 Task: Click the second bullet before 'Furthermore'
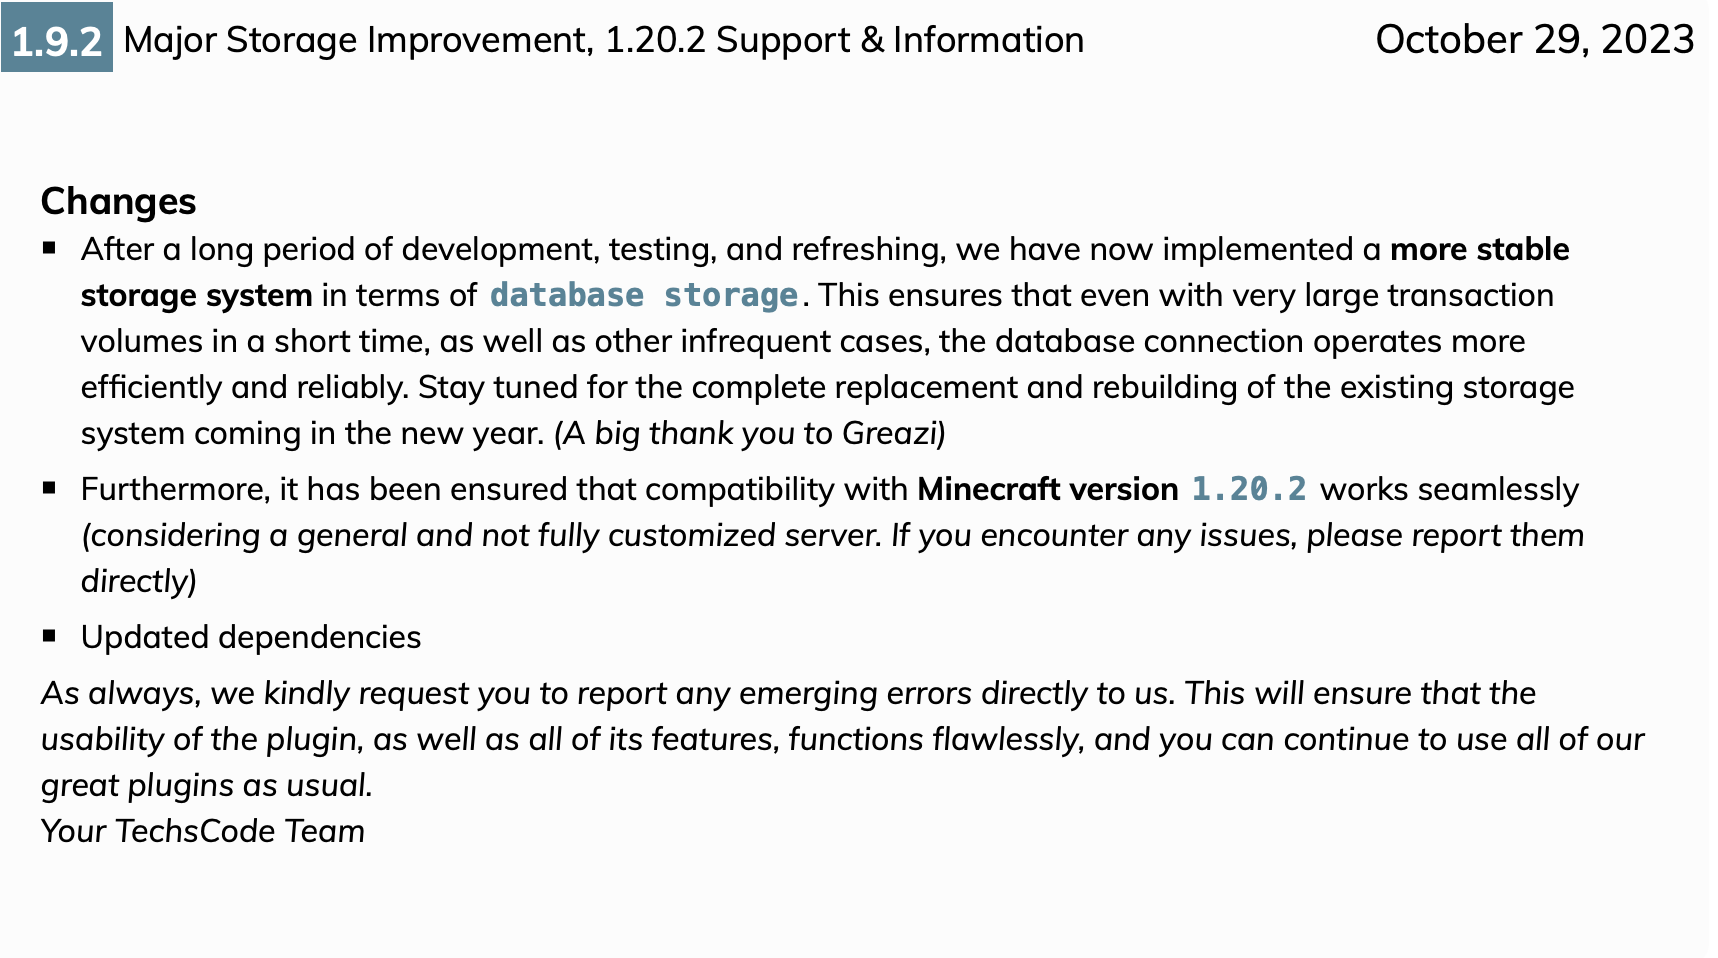(50, 488)
